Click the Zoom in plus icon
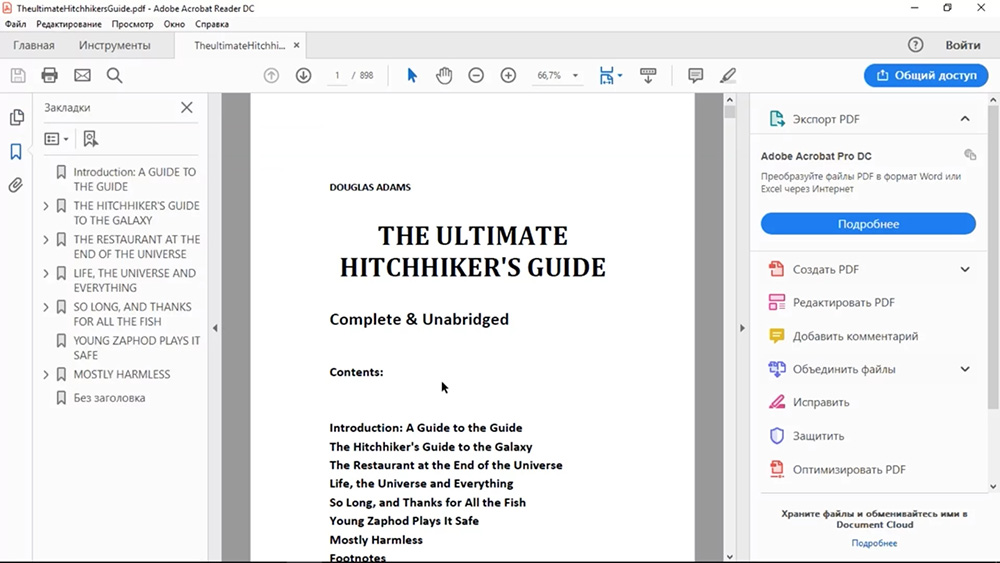 coord(508,75)
